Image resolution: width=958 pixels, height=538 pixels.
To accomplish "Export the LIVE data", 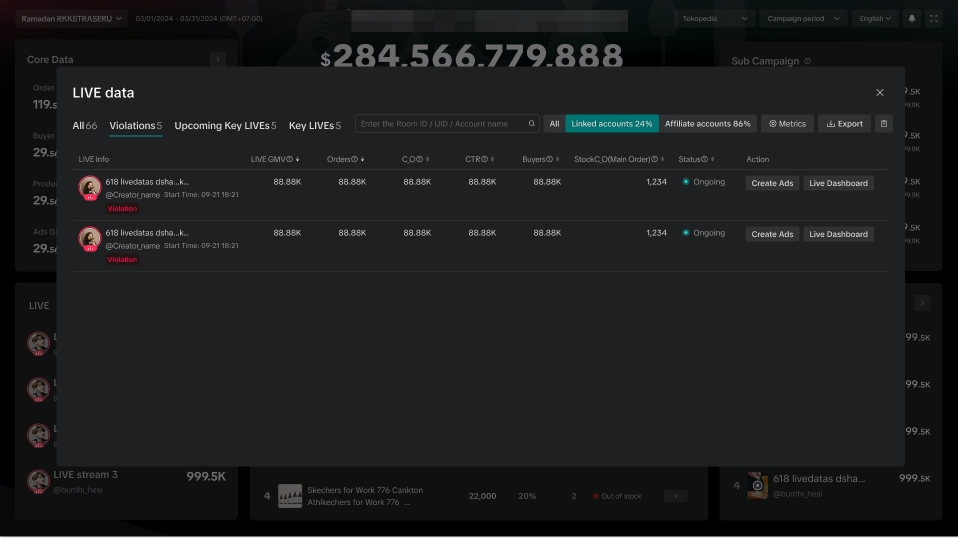I will (x=844, y=124).
